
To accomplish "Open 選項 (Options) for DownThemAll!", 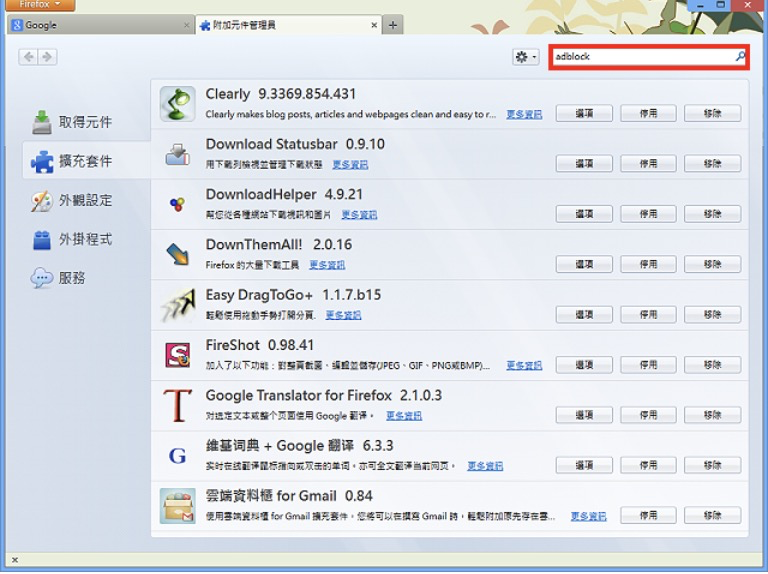I will [x=584, y=264].
